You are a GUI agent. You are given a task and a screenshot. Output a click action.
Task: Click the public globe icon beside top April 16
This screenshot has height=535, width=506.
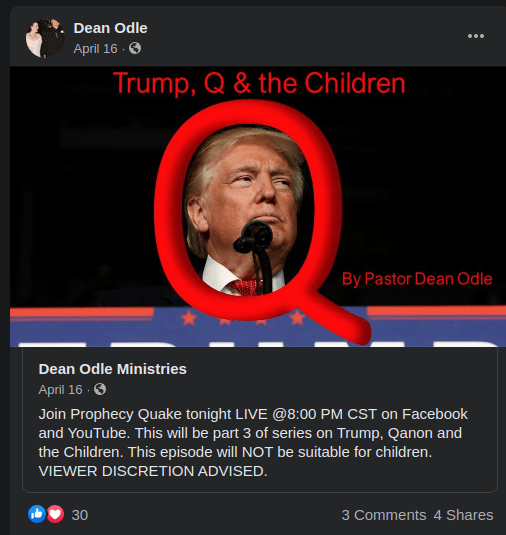(x=135, y=48)
